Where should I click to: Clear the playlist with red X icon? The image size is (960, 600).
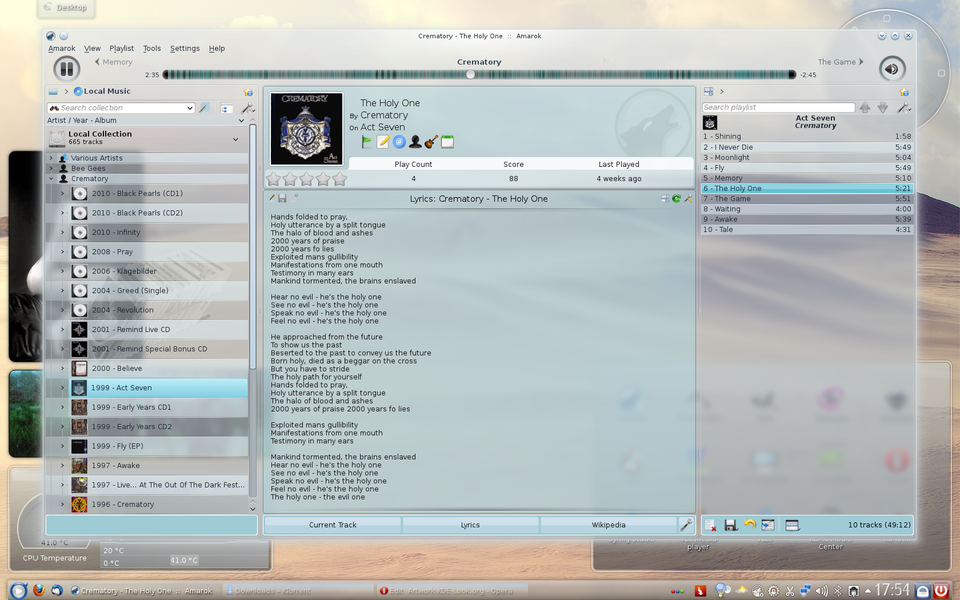710,525
